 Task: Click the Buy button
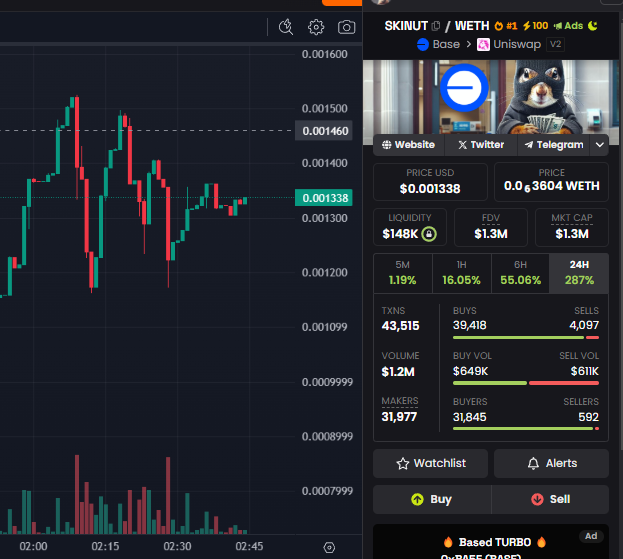pyautogui.click(x=432, y=499)
